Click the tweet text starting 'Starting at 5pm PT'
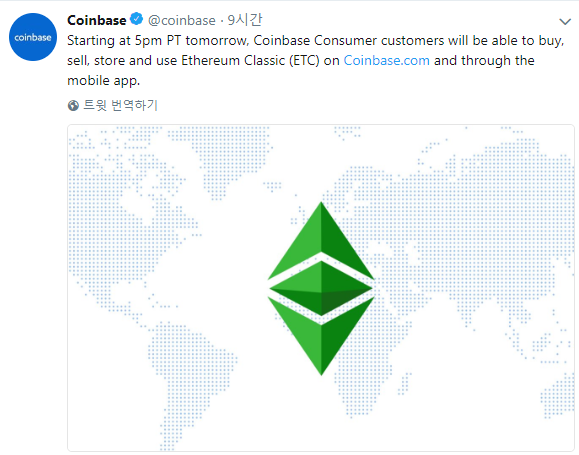This screenshot has height=455, width=579. (316, 60)
